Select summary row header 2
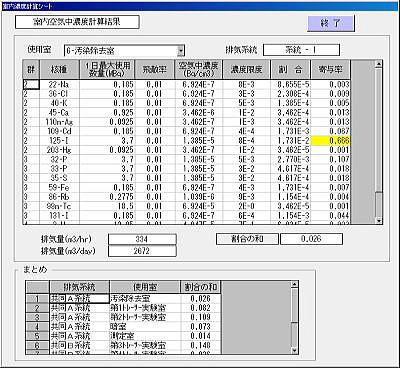 coord(37,308)
